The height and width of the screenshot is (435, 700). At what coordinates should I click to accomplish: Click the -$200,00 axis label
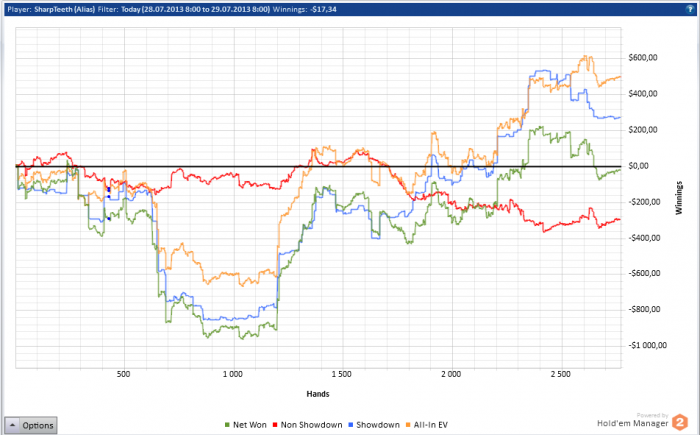(x=644, y=202)
